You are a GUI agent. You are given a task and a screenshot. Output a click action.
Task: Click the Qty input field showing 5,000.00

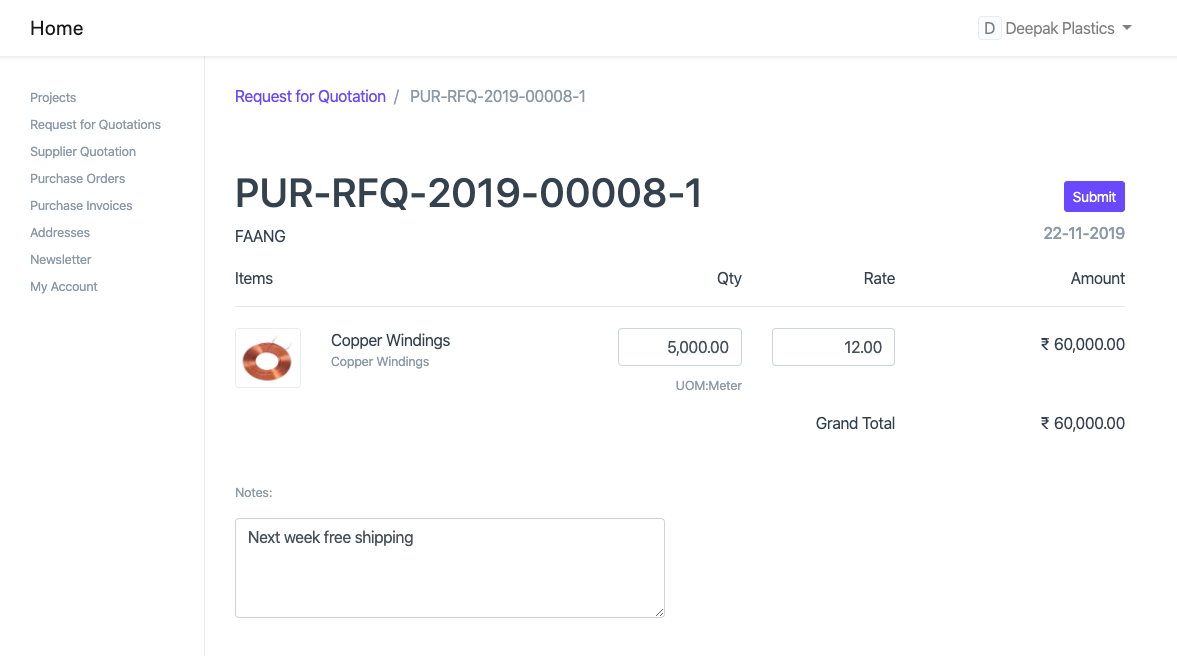[680, 347]
